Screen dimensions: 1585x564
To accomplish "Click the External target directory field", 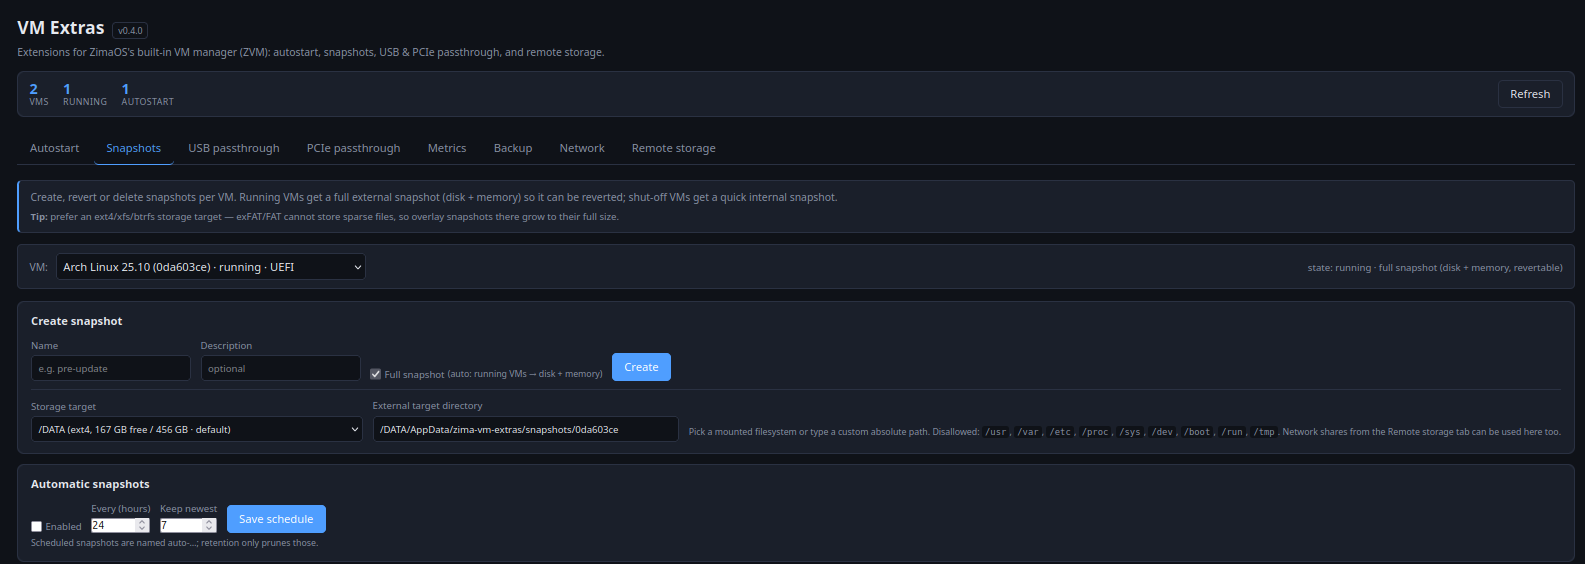I will (526, 429).
